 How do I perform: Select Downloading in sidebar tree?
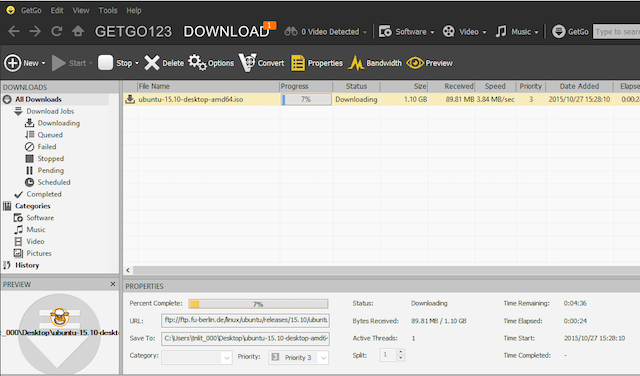pos(58,123)
